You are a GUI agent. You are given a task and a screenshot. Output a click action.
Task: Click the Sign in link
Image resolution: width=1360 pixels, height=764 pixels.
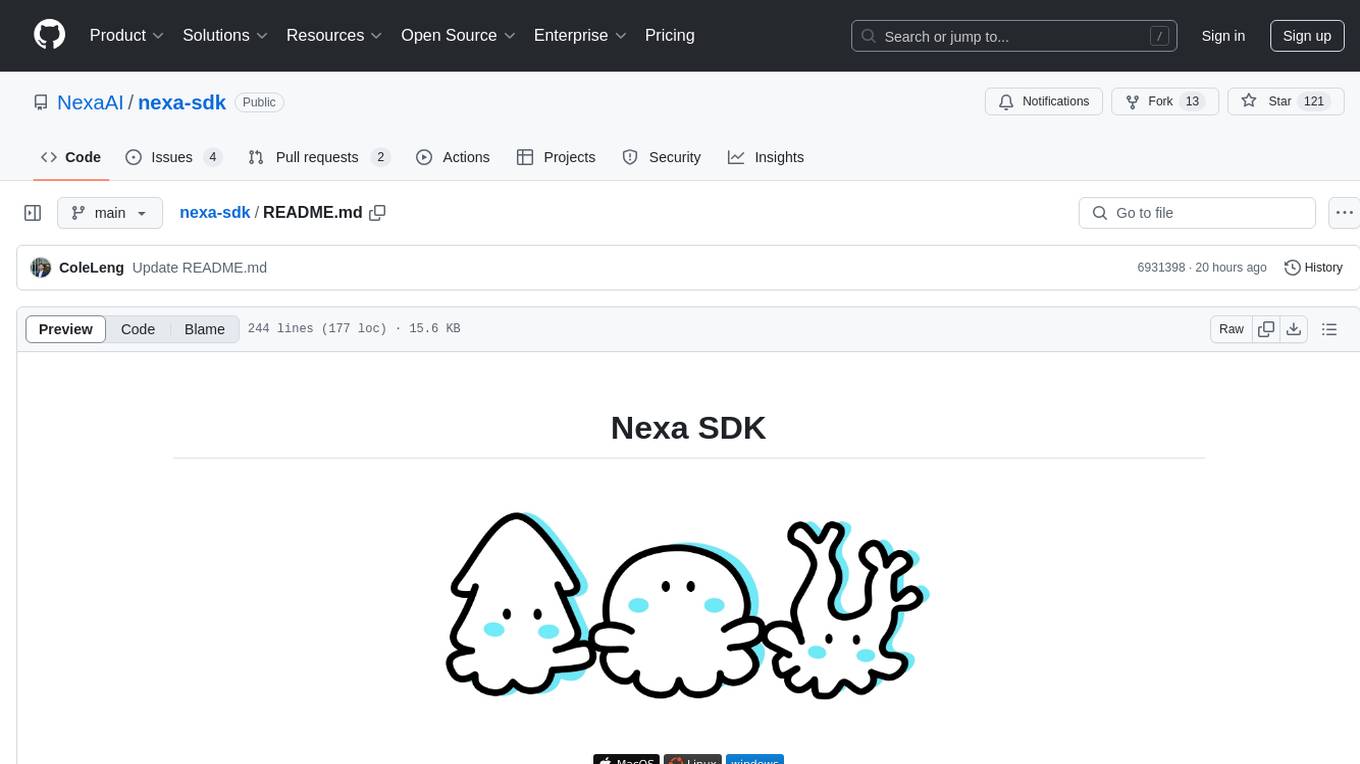point(1223,36)
